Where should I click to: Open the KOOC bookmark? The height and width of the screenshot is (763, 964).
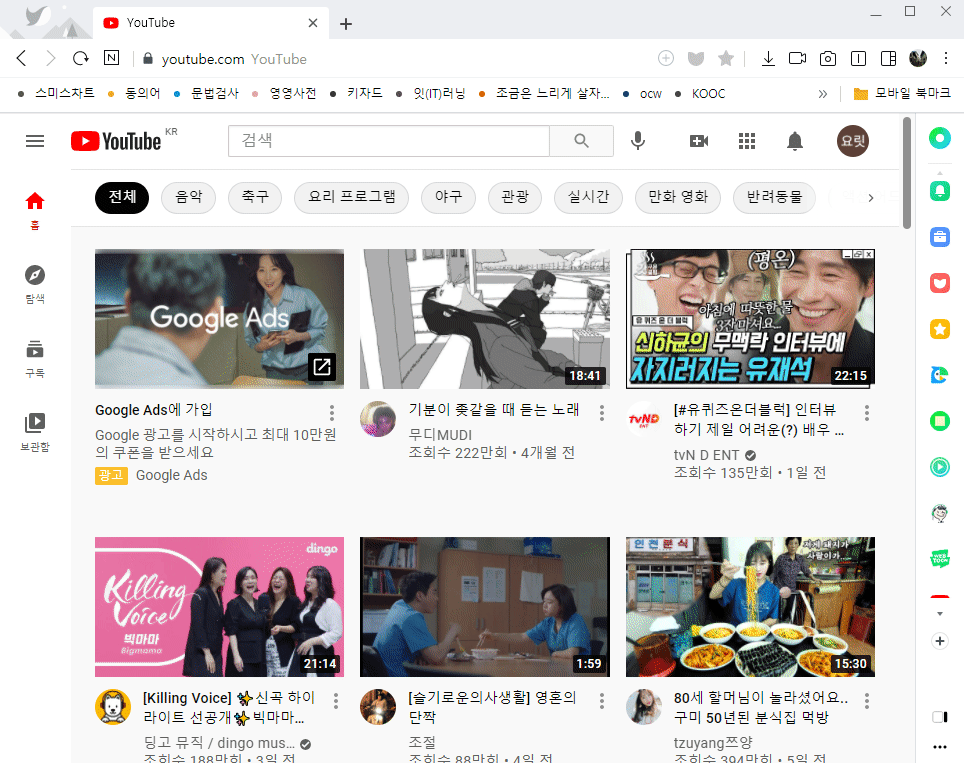click(701, 93)
